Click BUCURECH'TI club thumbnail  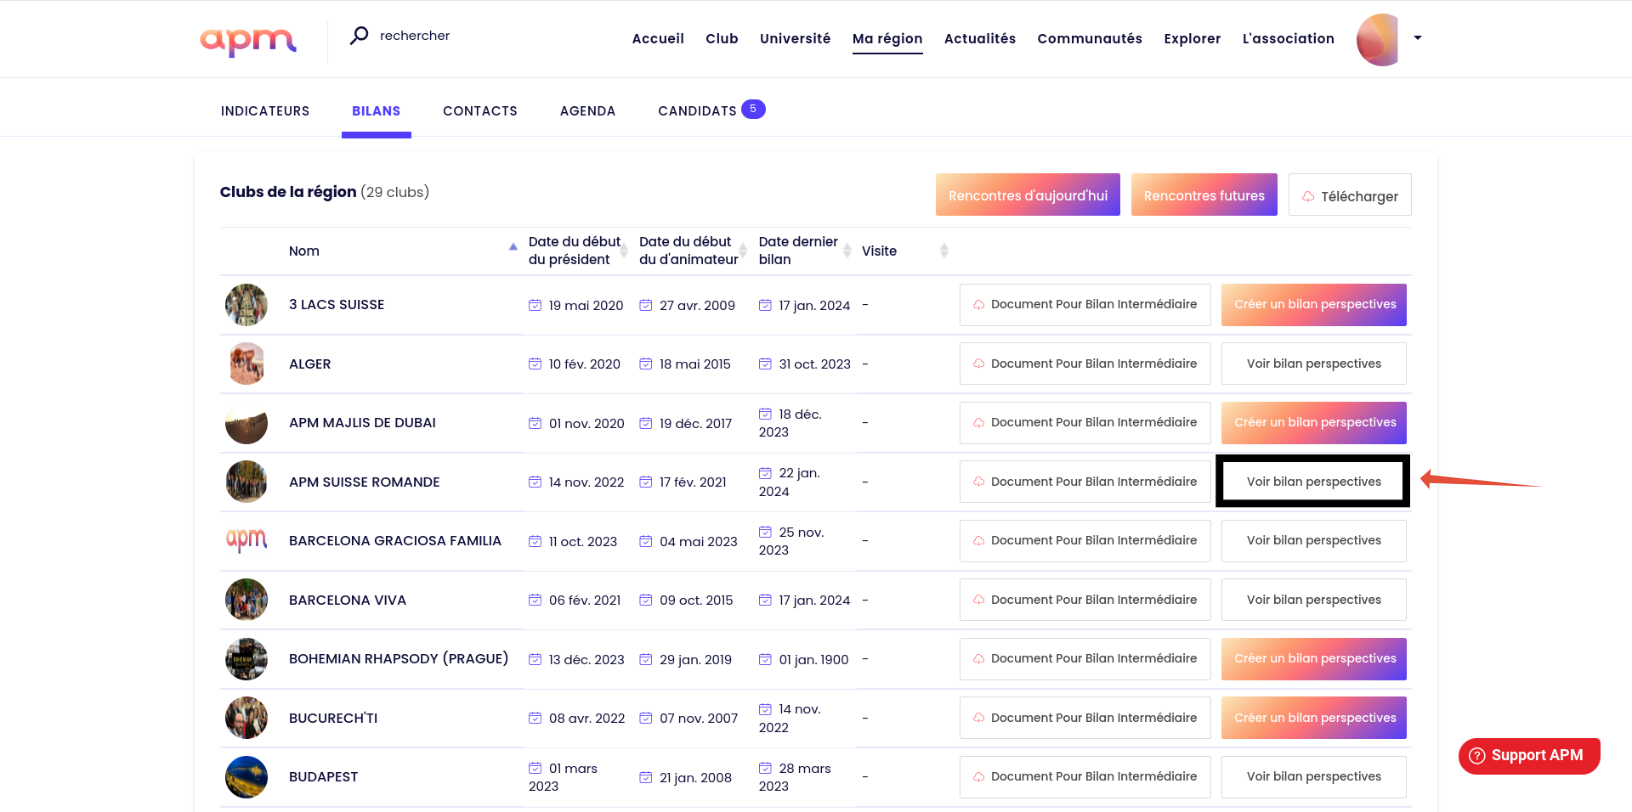pos(246,718)
